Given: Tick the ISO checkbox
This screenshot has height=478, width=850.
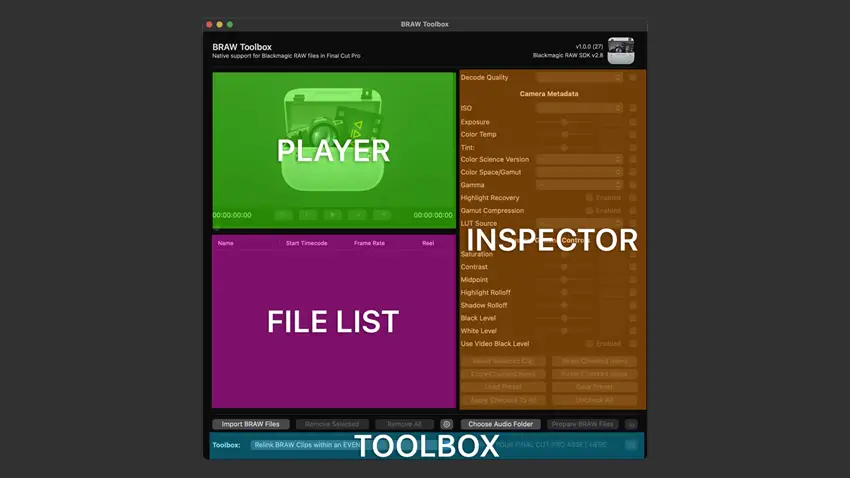Looking at the screenshot, I should (633, 108).
